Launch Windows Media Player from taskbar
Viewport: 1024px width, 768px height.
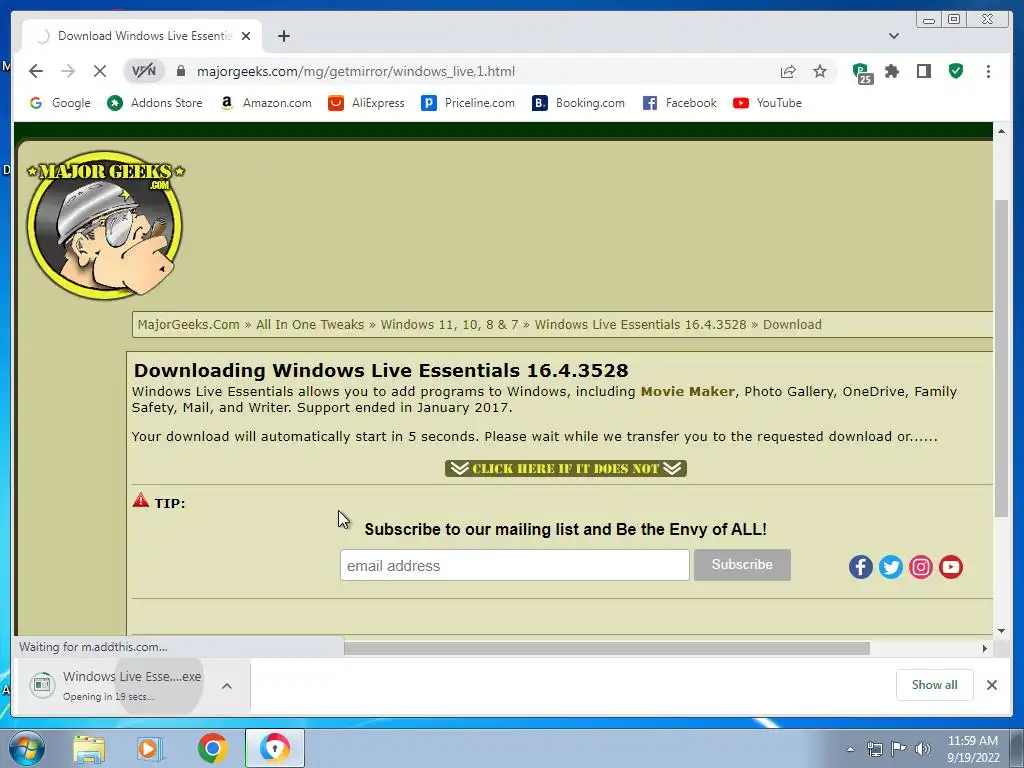click(150, 748)
